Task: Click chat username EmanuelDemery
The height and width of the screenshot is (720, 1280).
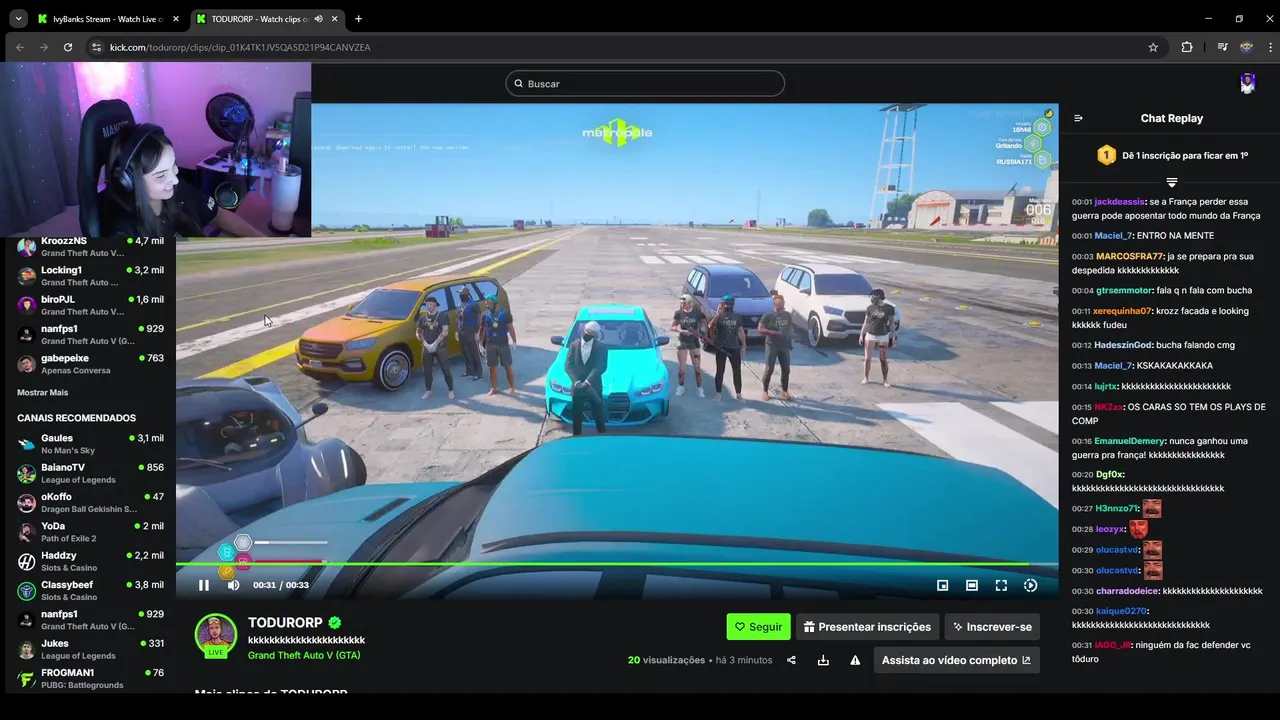Action: [x=1130, y=441]
